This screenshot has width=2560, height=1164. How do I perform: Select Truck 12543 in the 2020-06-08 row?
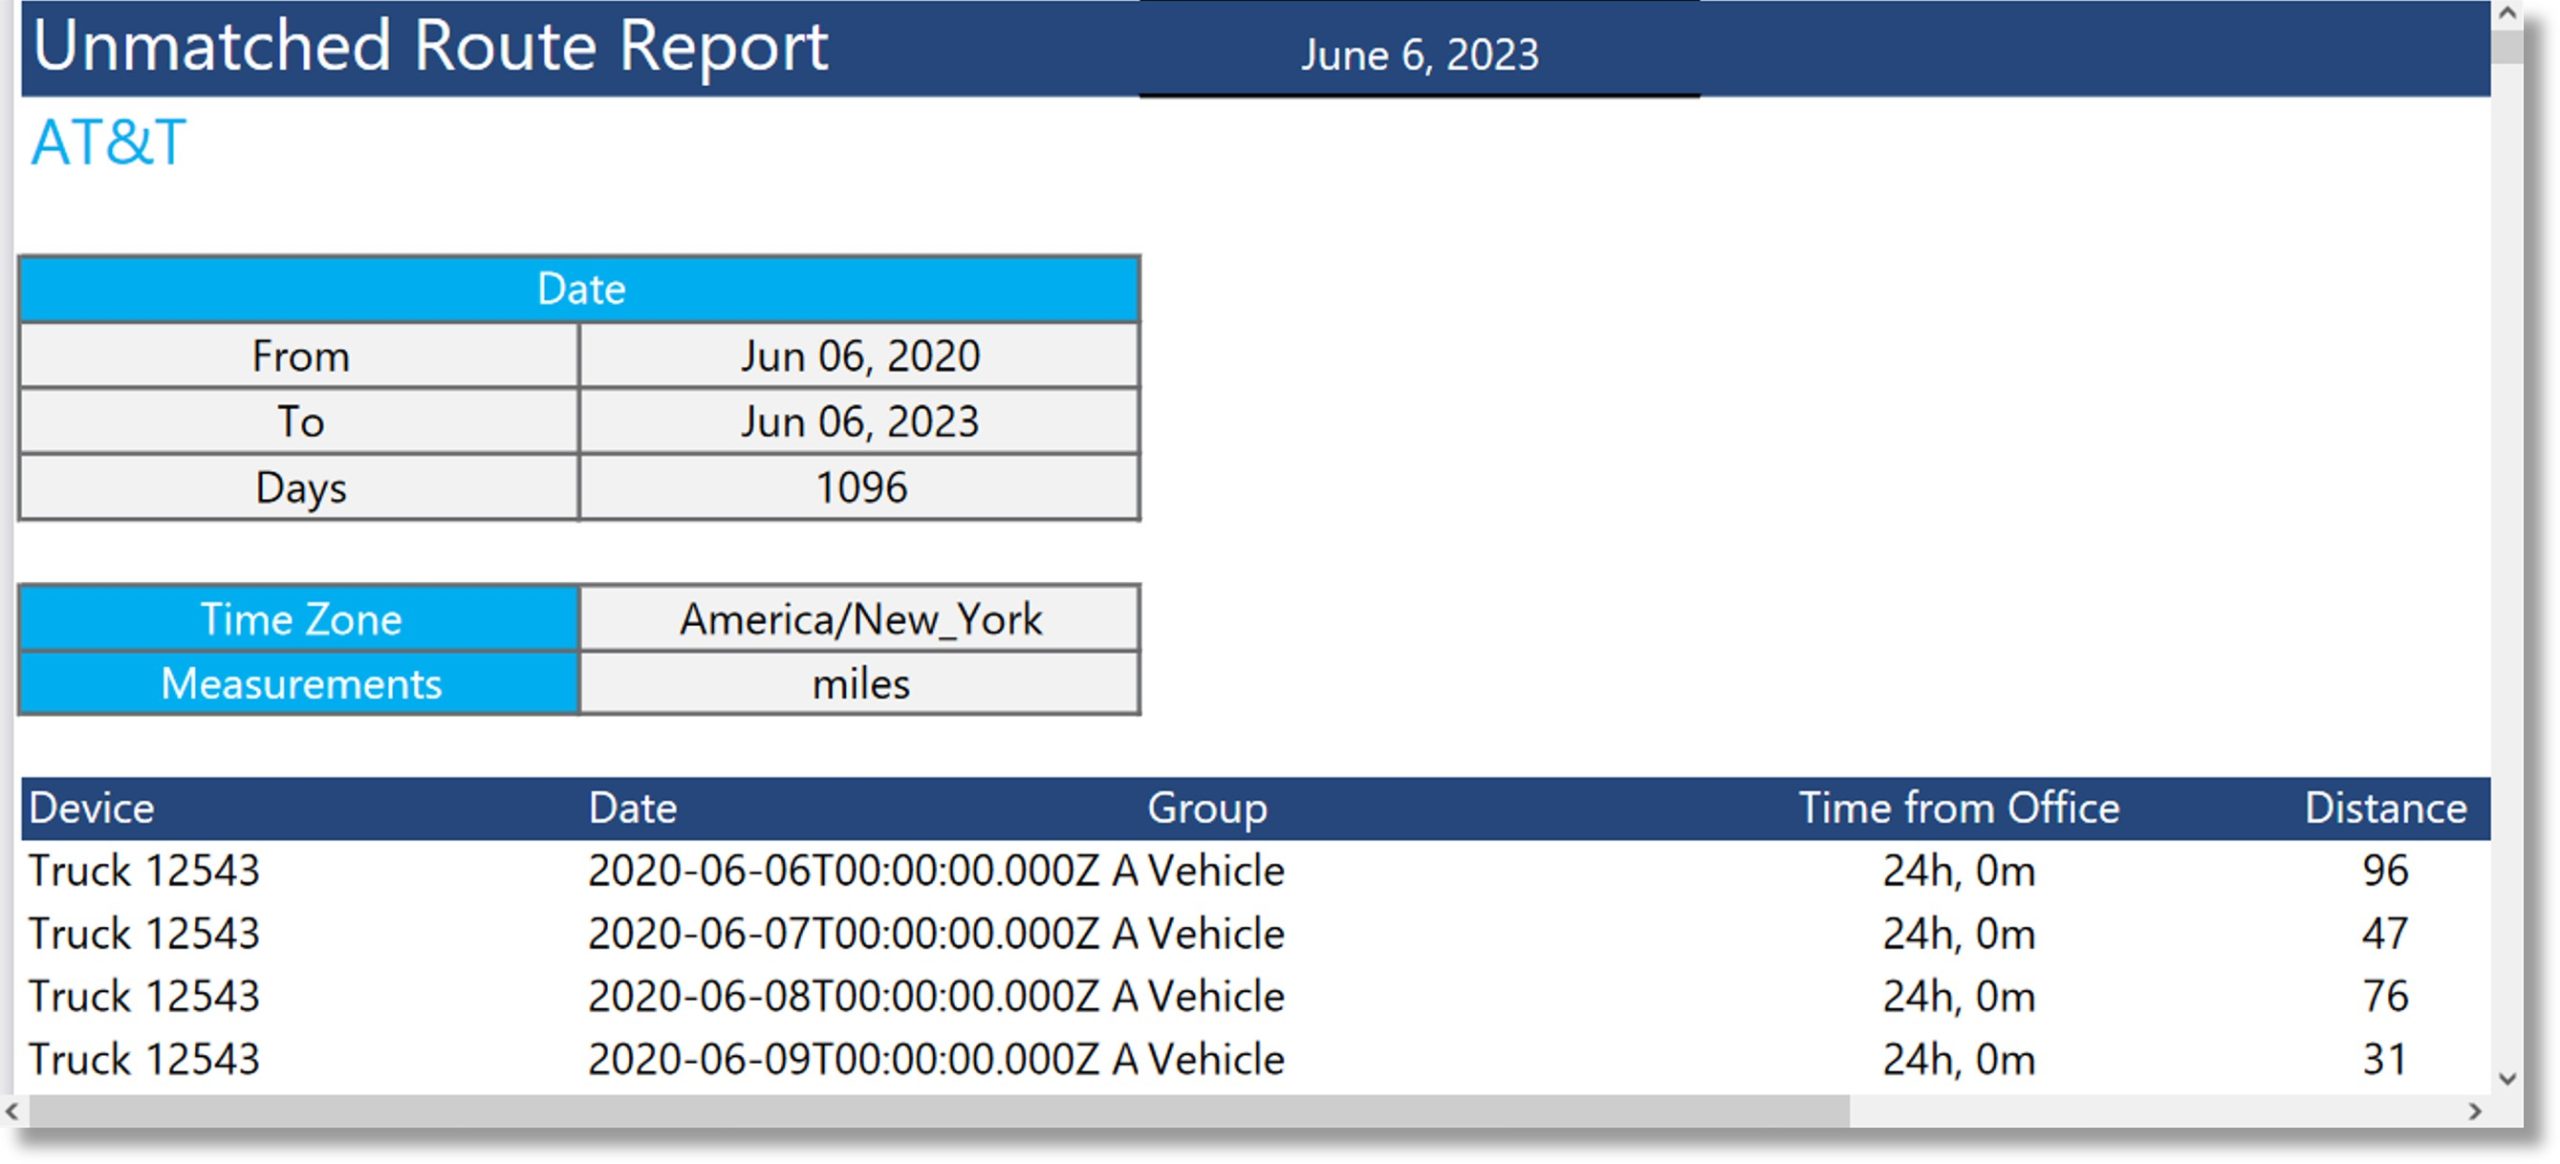point(144,997)
